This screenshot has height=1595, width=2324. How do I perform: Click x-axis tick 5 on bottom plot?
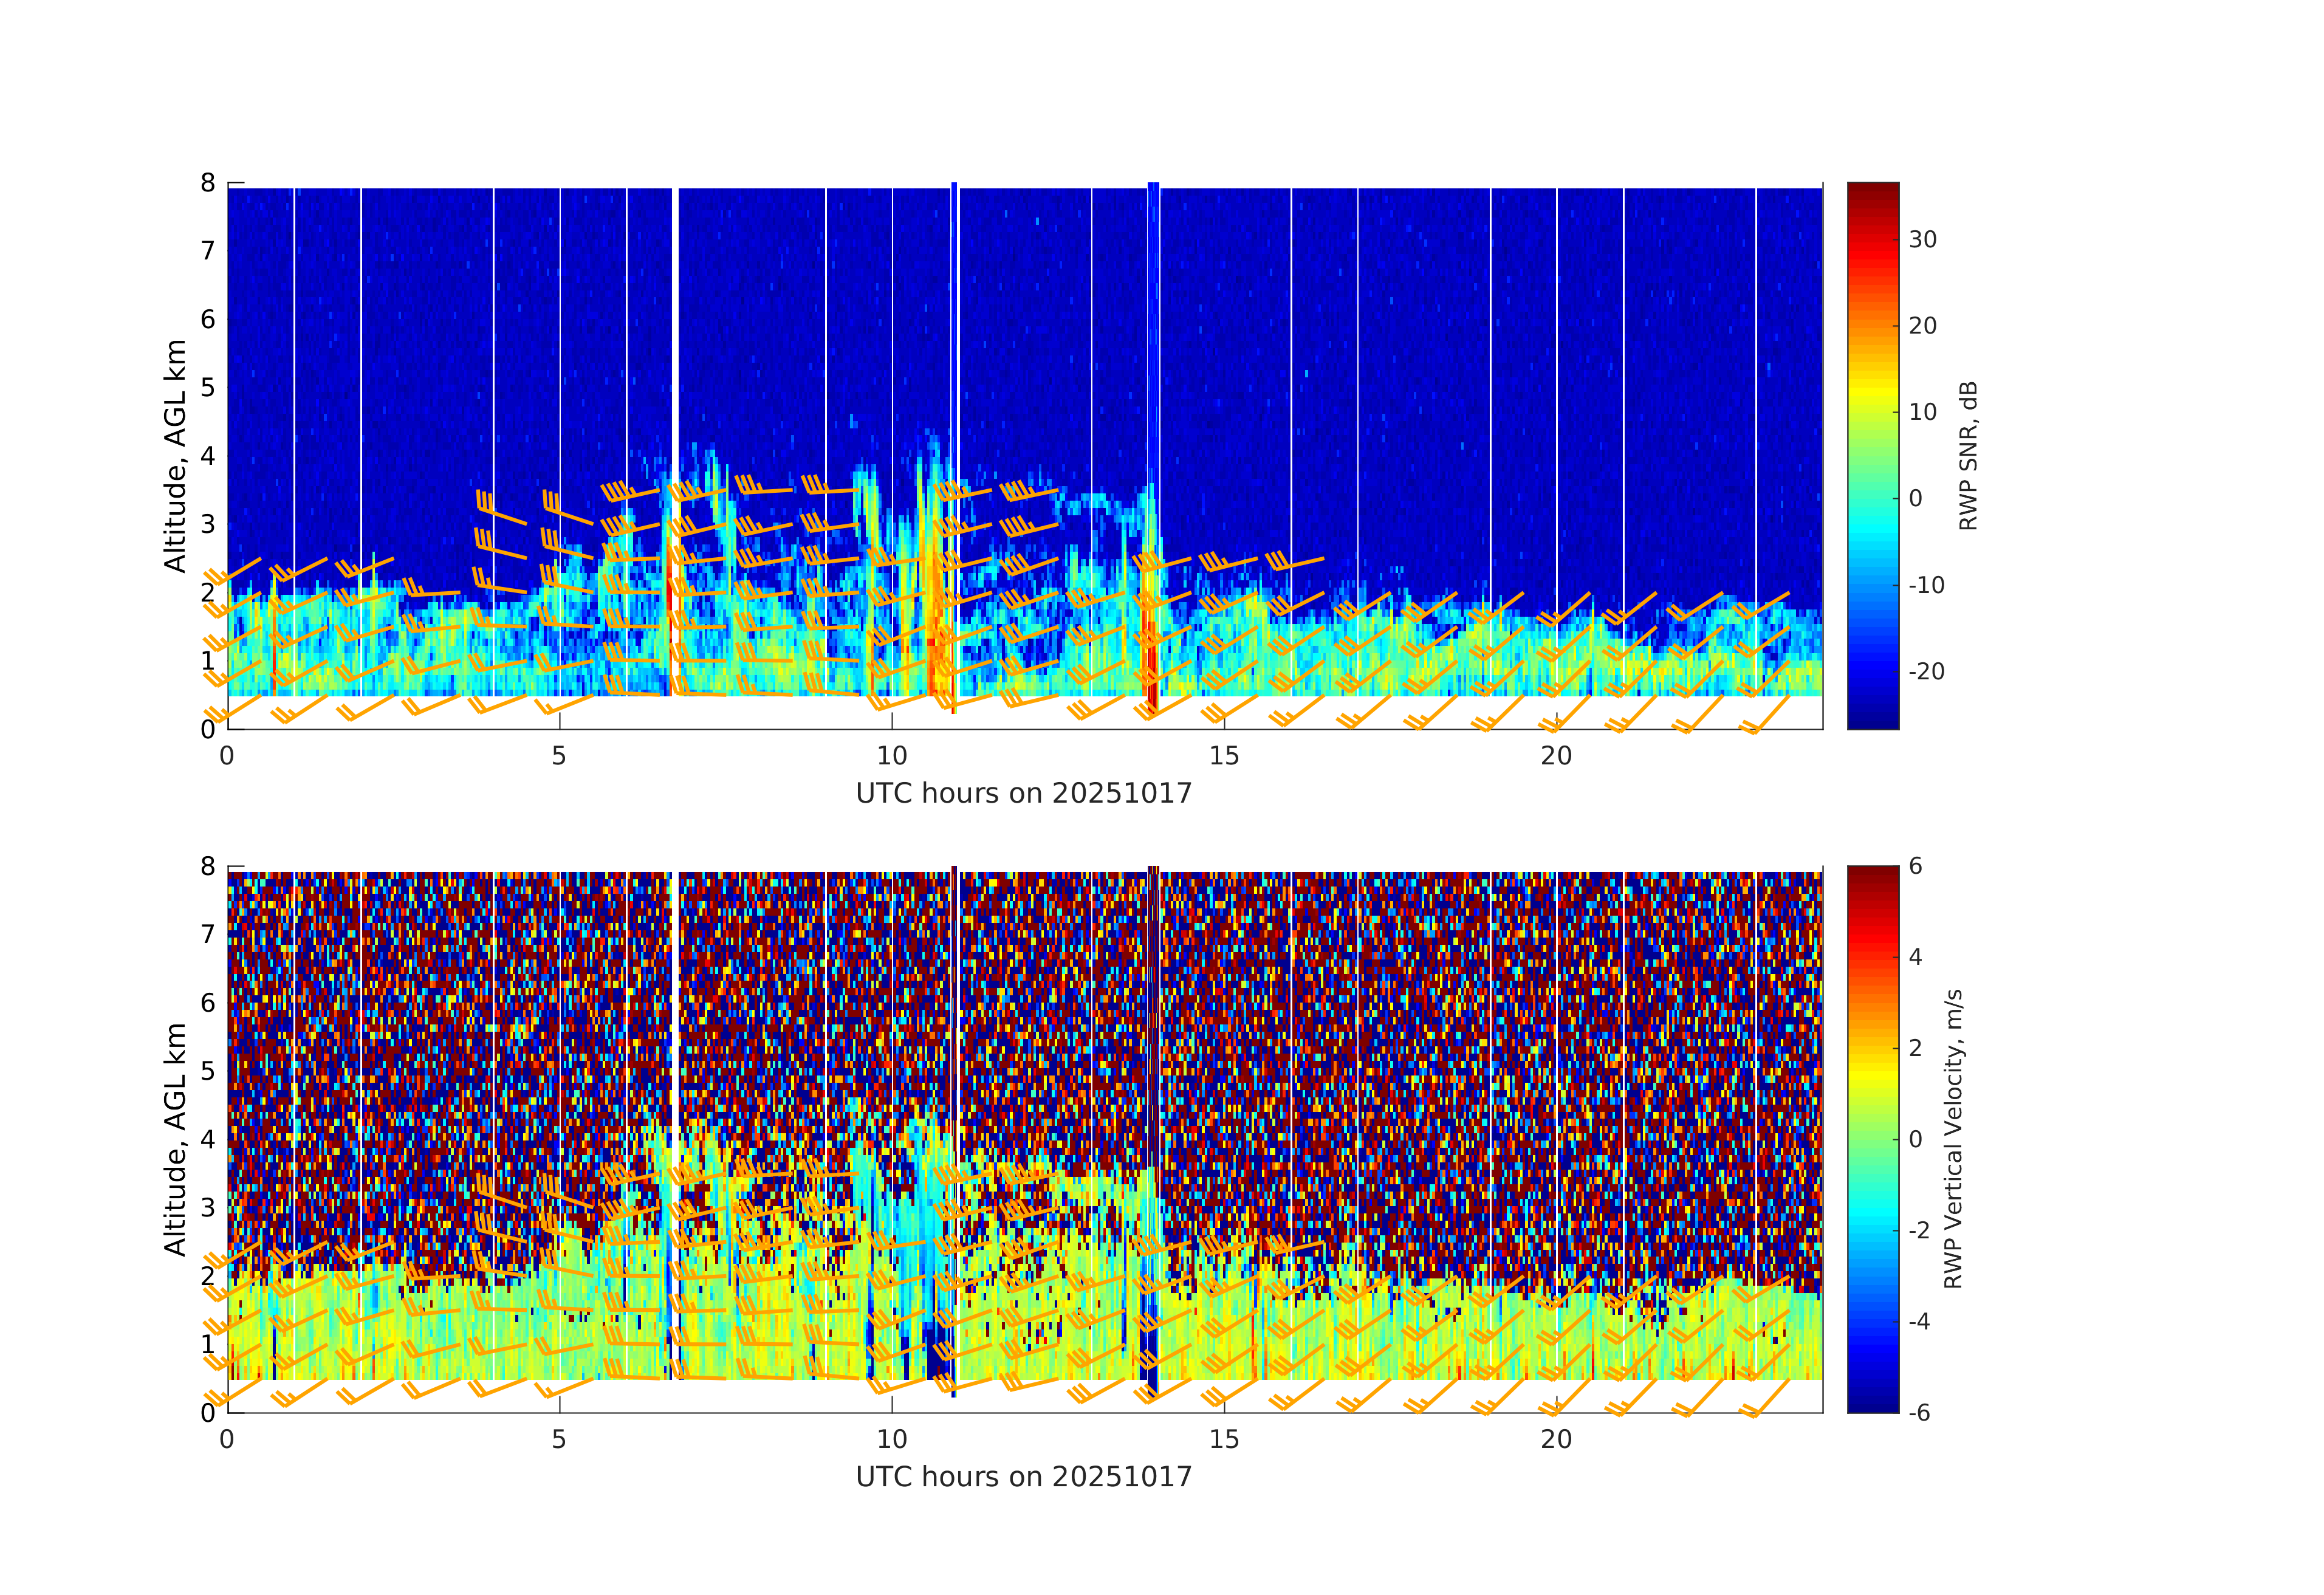559,1440
